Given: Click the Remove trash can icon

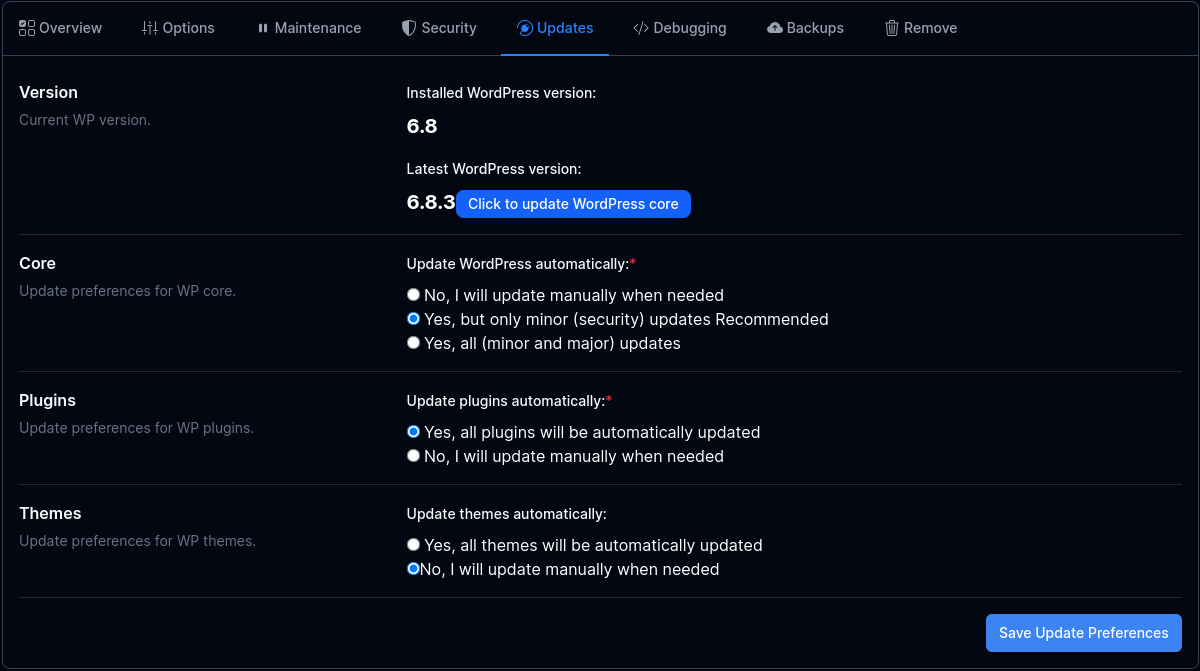Looking at the screenshot, I should 892,28.
